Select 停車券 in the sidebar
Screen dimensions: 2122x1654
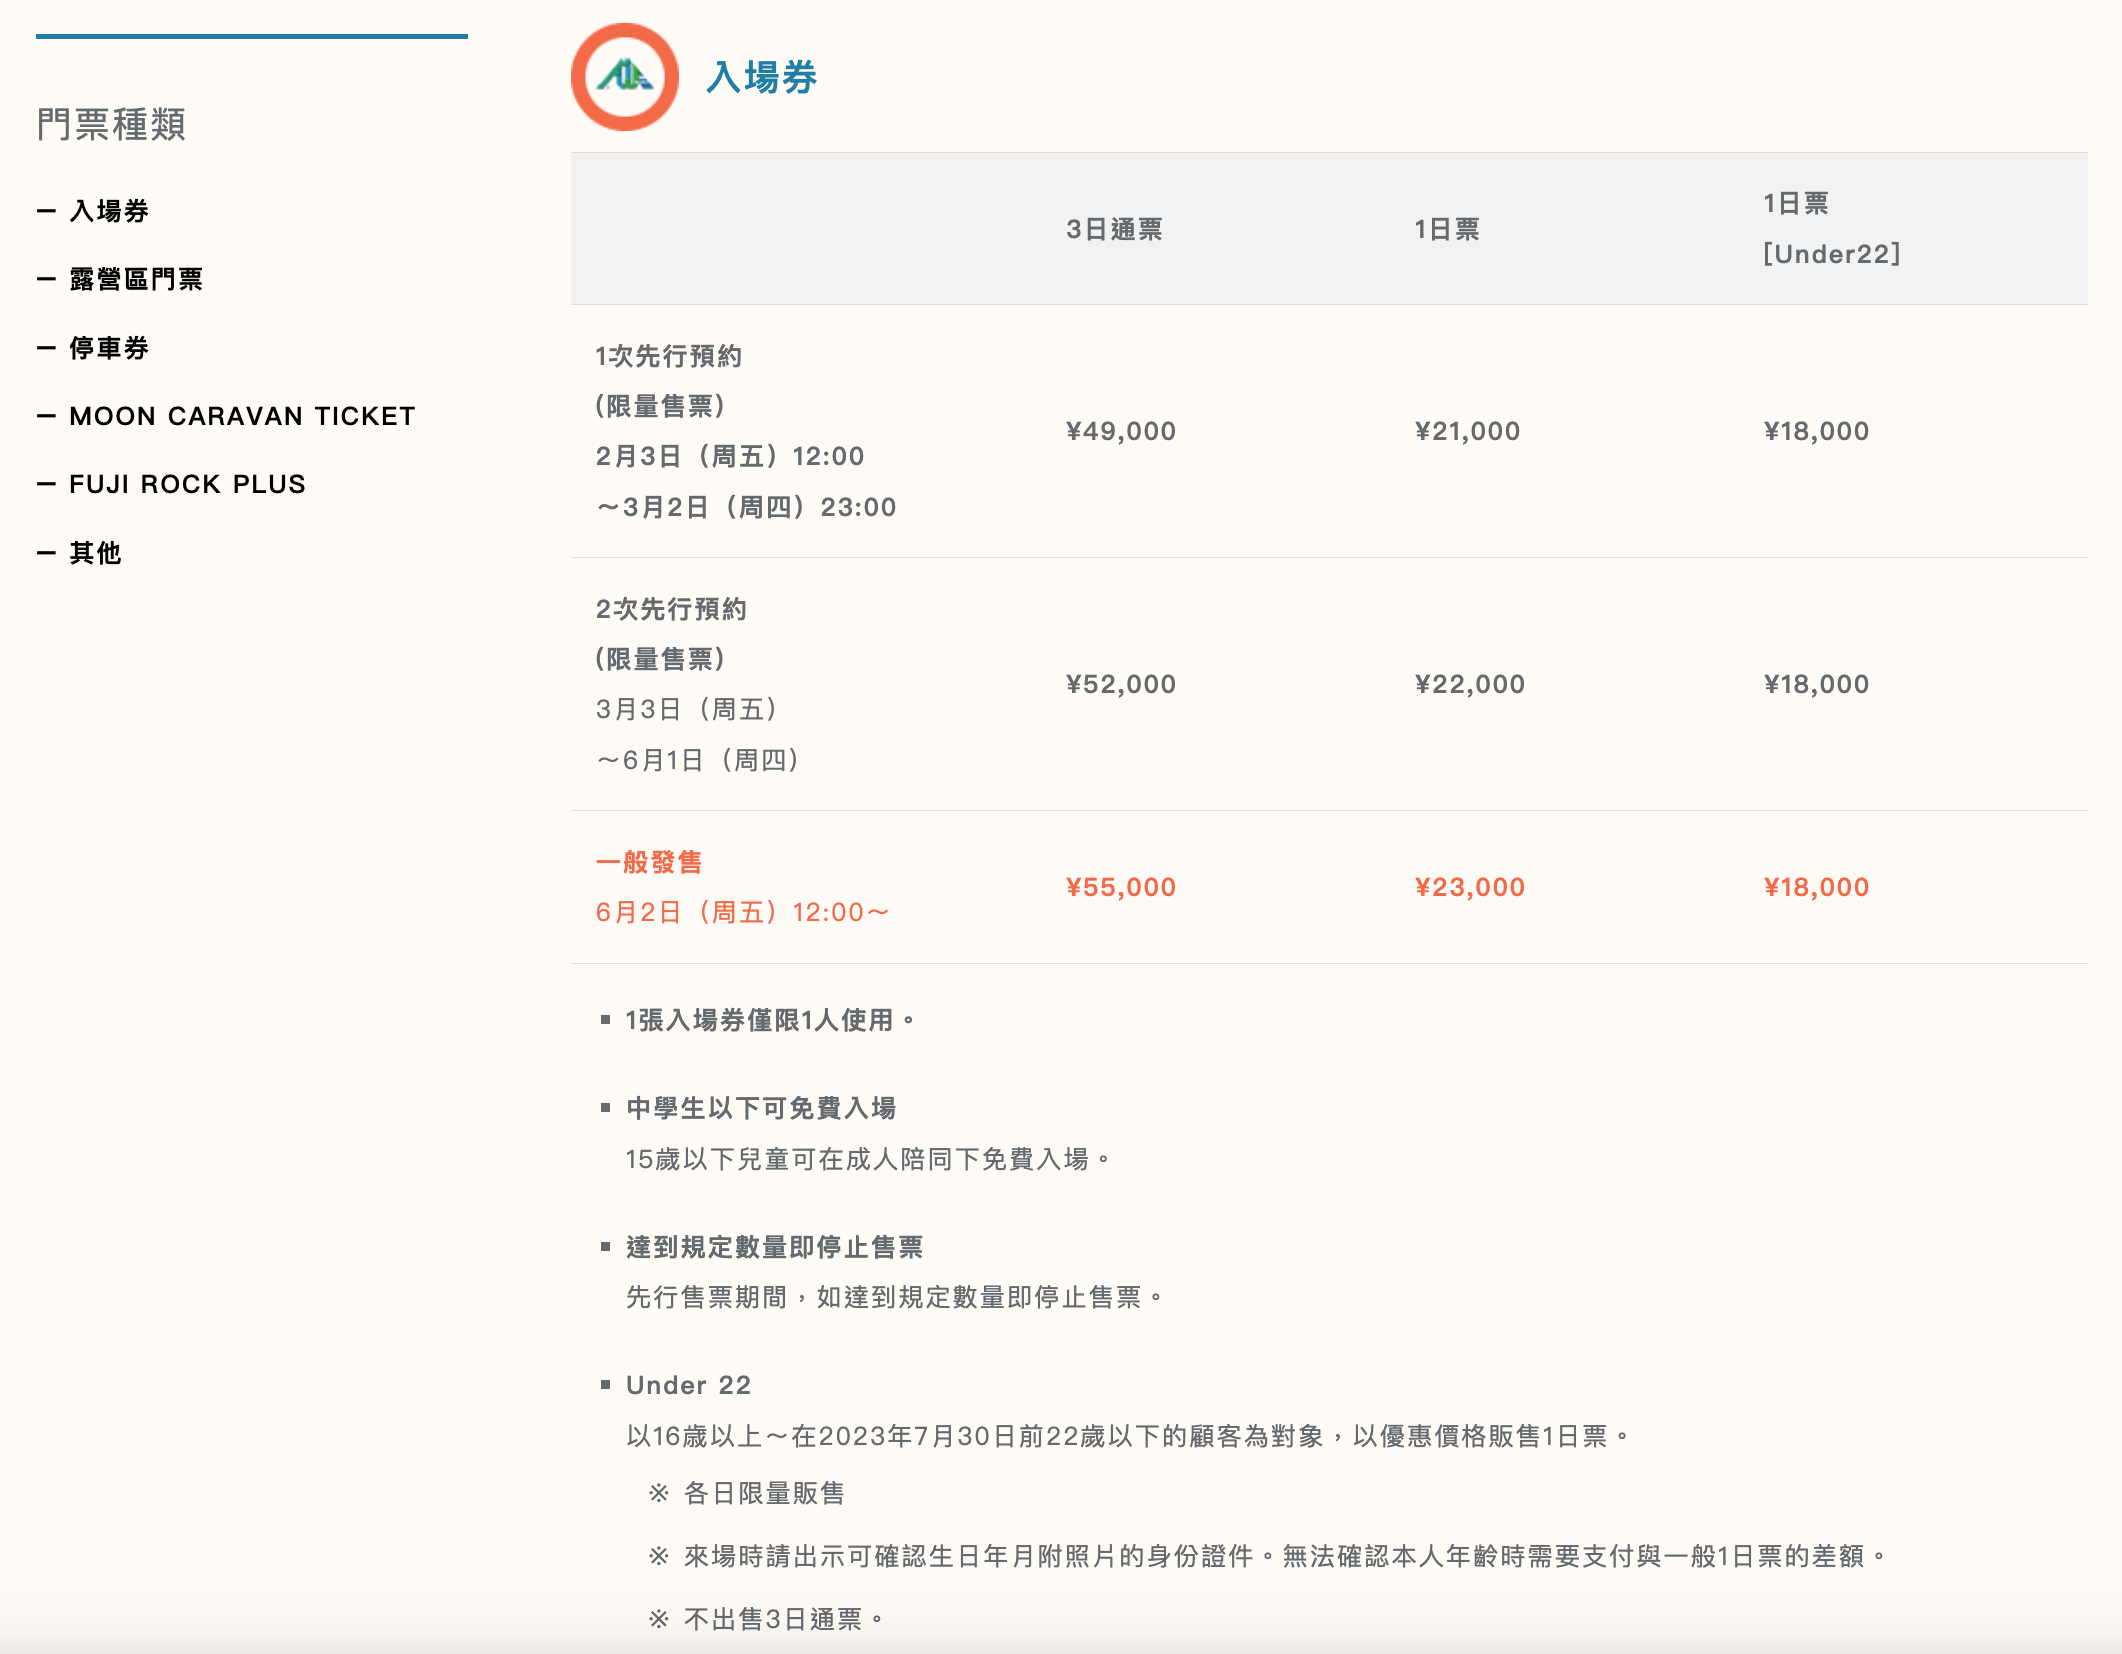tap(108, 348)
